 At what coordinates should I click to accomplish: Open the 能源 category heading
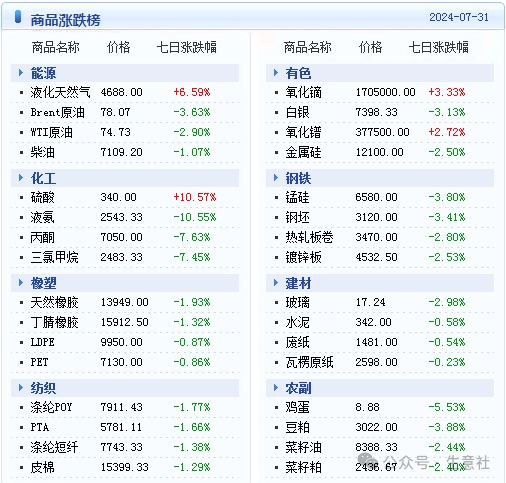click(x=43, y=73)
